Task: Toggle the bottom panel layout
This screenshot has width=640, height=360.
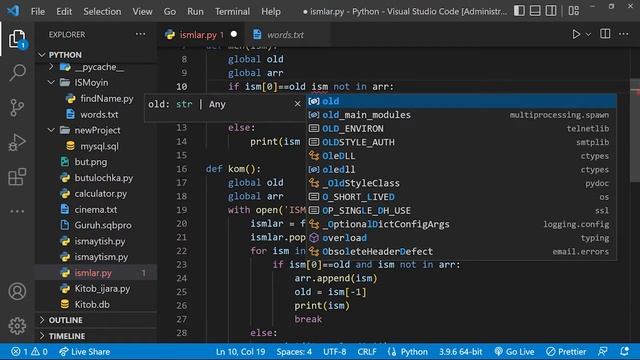Action: click(535, 11)
